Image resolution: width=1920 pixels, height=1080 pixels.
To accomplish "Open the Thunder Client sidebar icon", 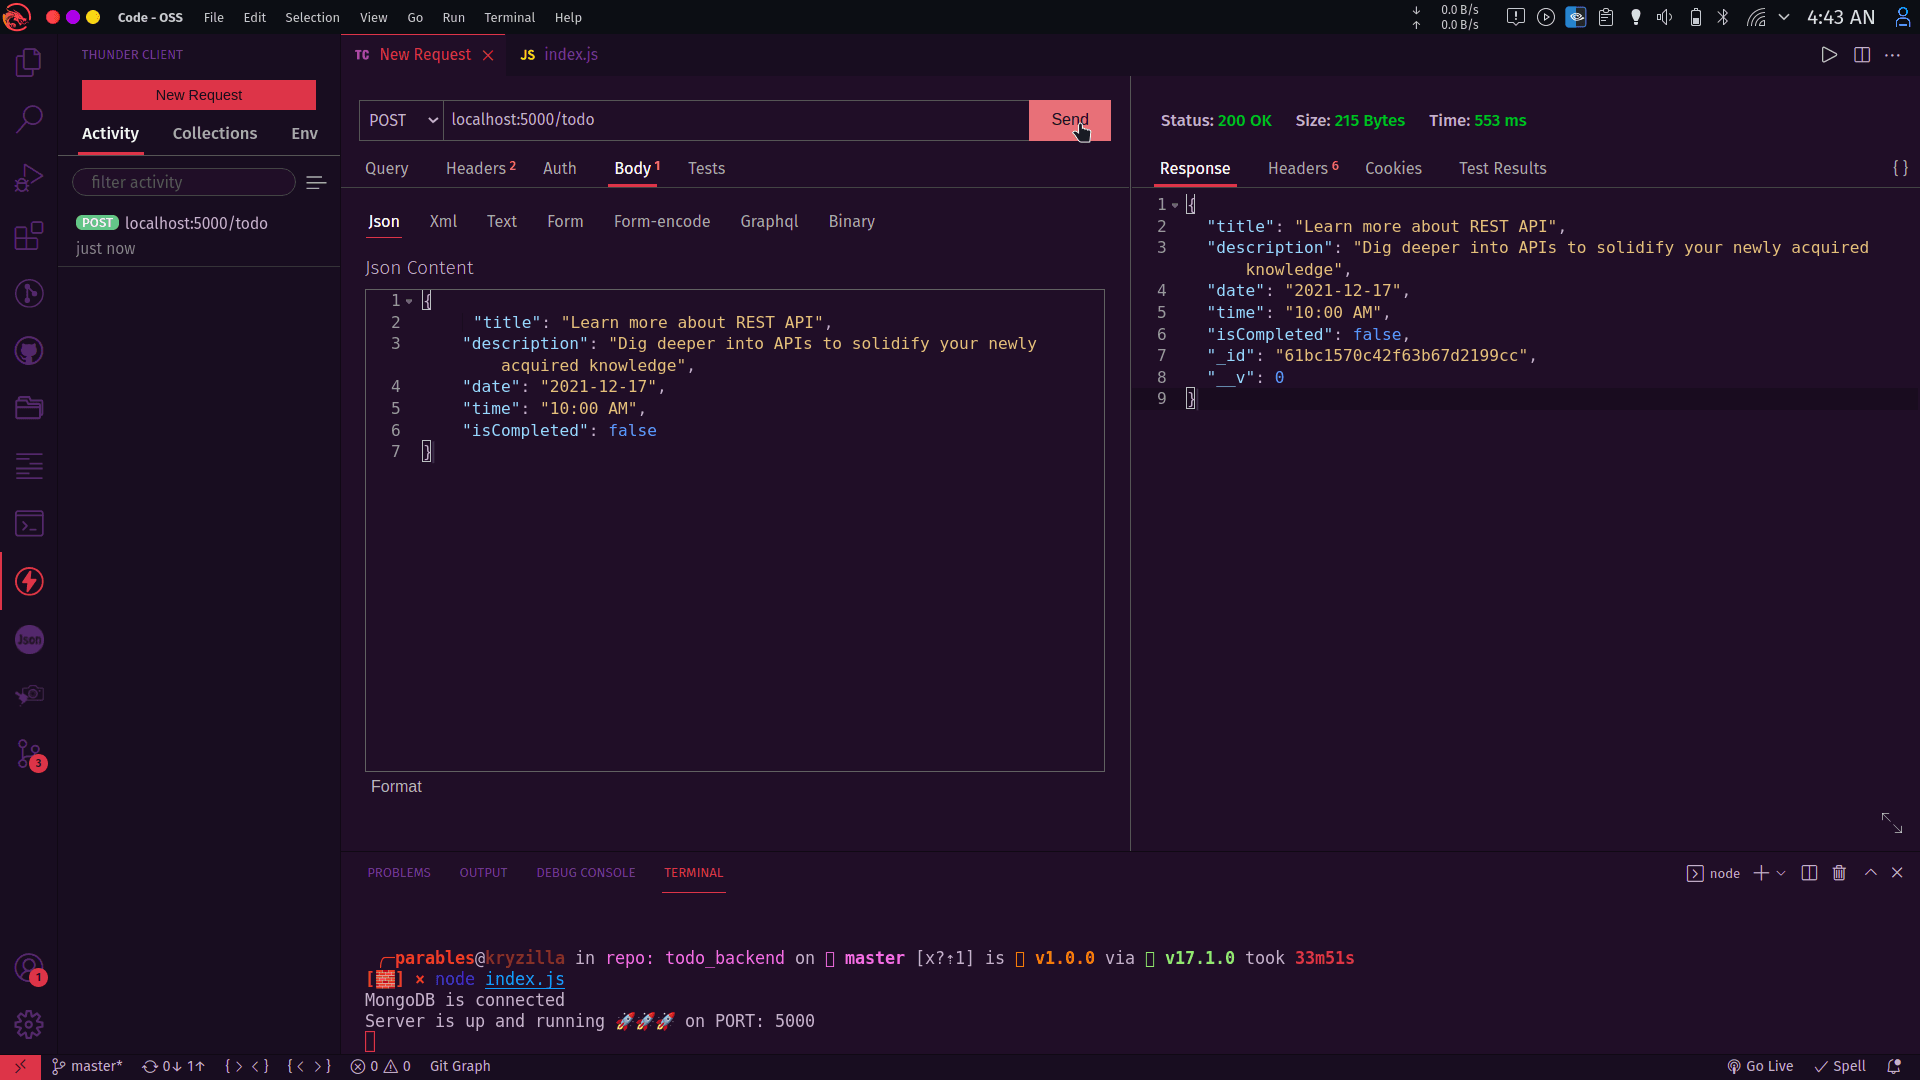I will pyautogui.click(x=29, y=581).
